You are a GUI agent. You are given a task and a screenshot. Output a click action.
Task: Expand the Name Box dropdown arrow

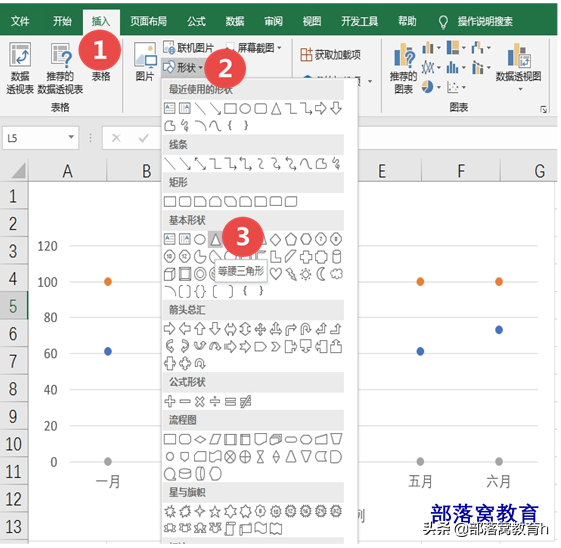click(x=71, y=137)
